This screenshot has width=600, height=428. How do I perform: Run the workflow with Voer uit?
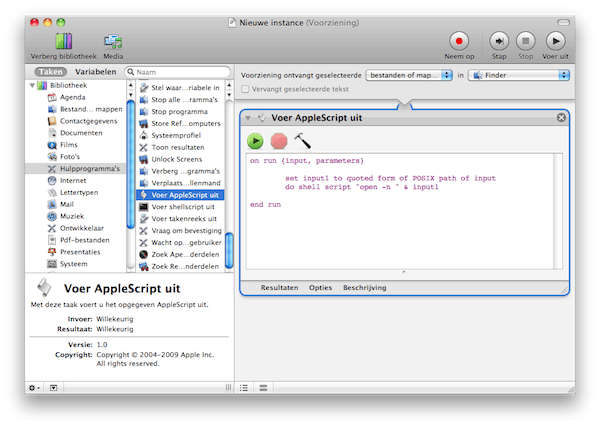pyautogui.click(x=555, y=41)
